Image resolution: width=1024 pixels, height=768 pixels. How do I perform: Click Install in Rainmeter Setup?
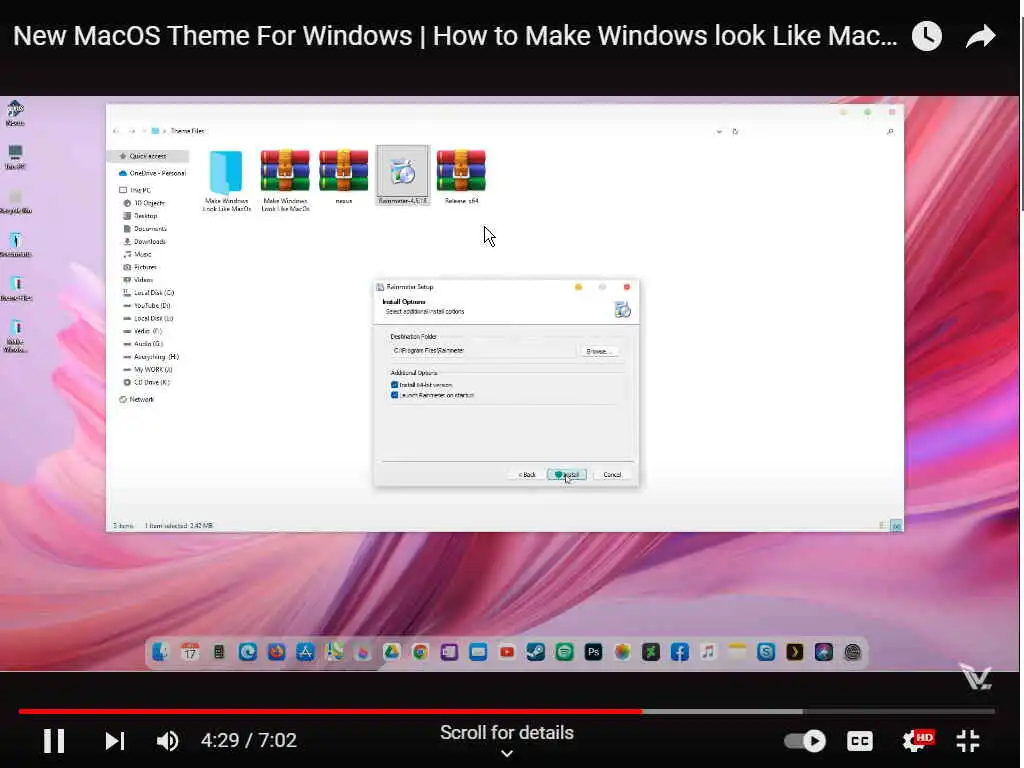click(x=566, y=475)
